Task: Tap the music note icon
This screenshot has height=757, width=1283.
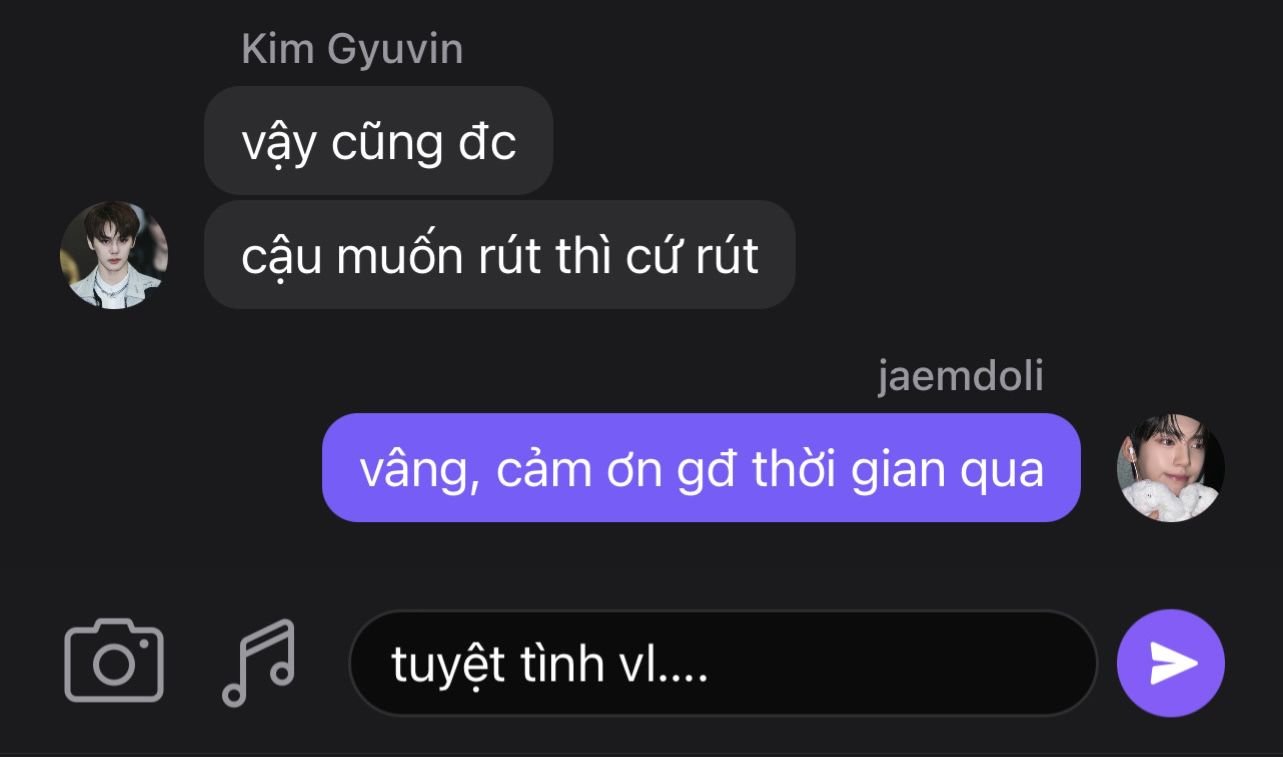Action: pyautogui.click(x=259, y=662)
